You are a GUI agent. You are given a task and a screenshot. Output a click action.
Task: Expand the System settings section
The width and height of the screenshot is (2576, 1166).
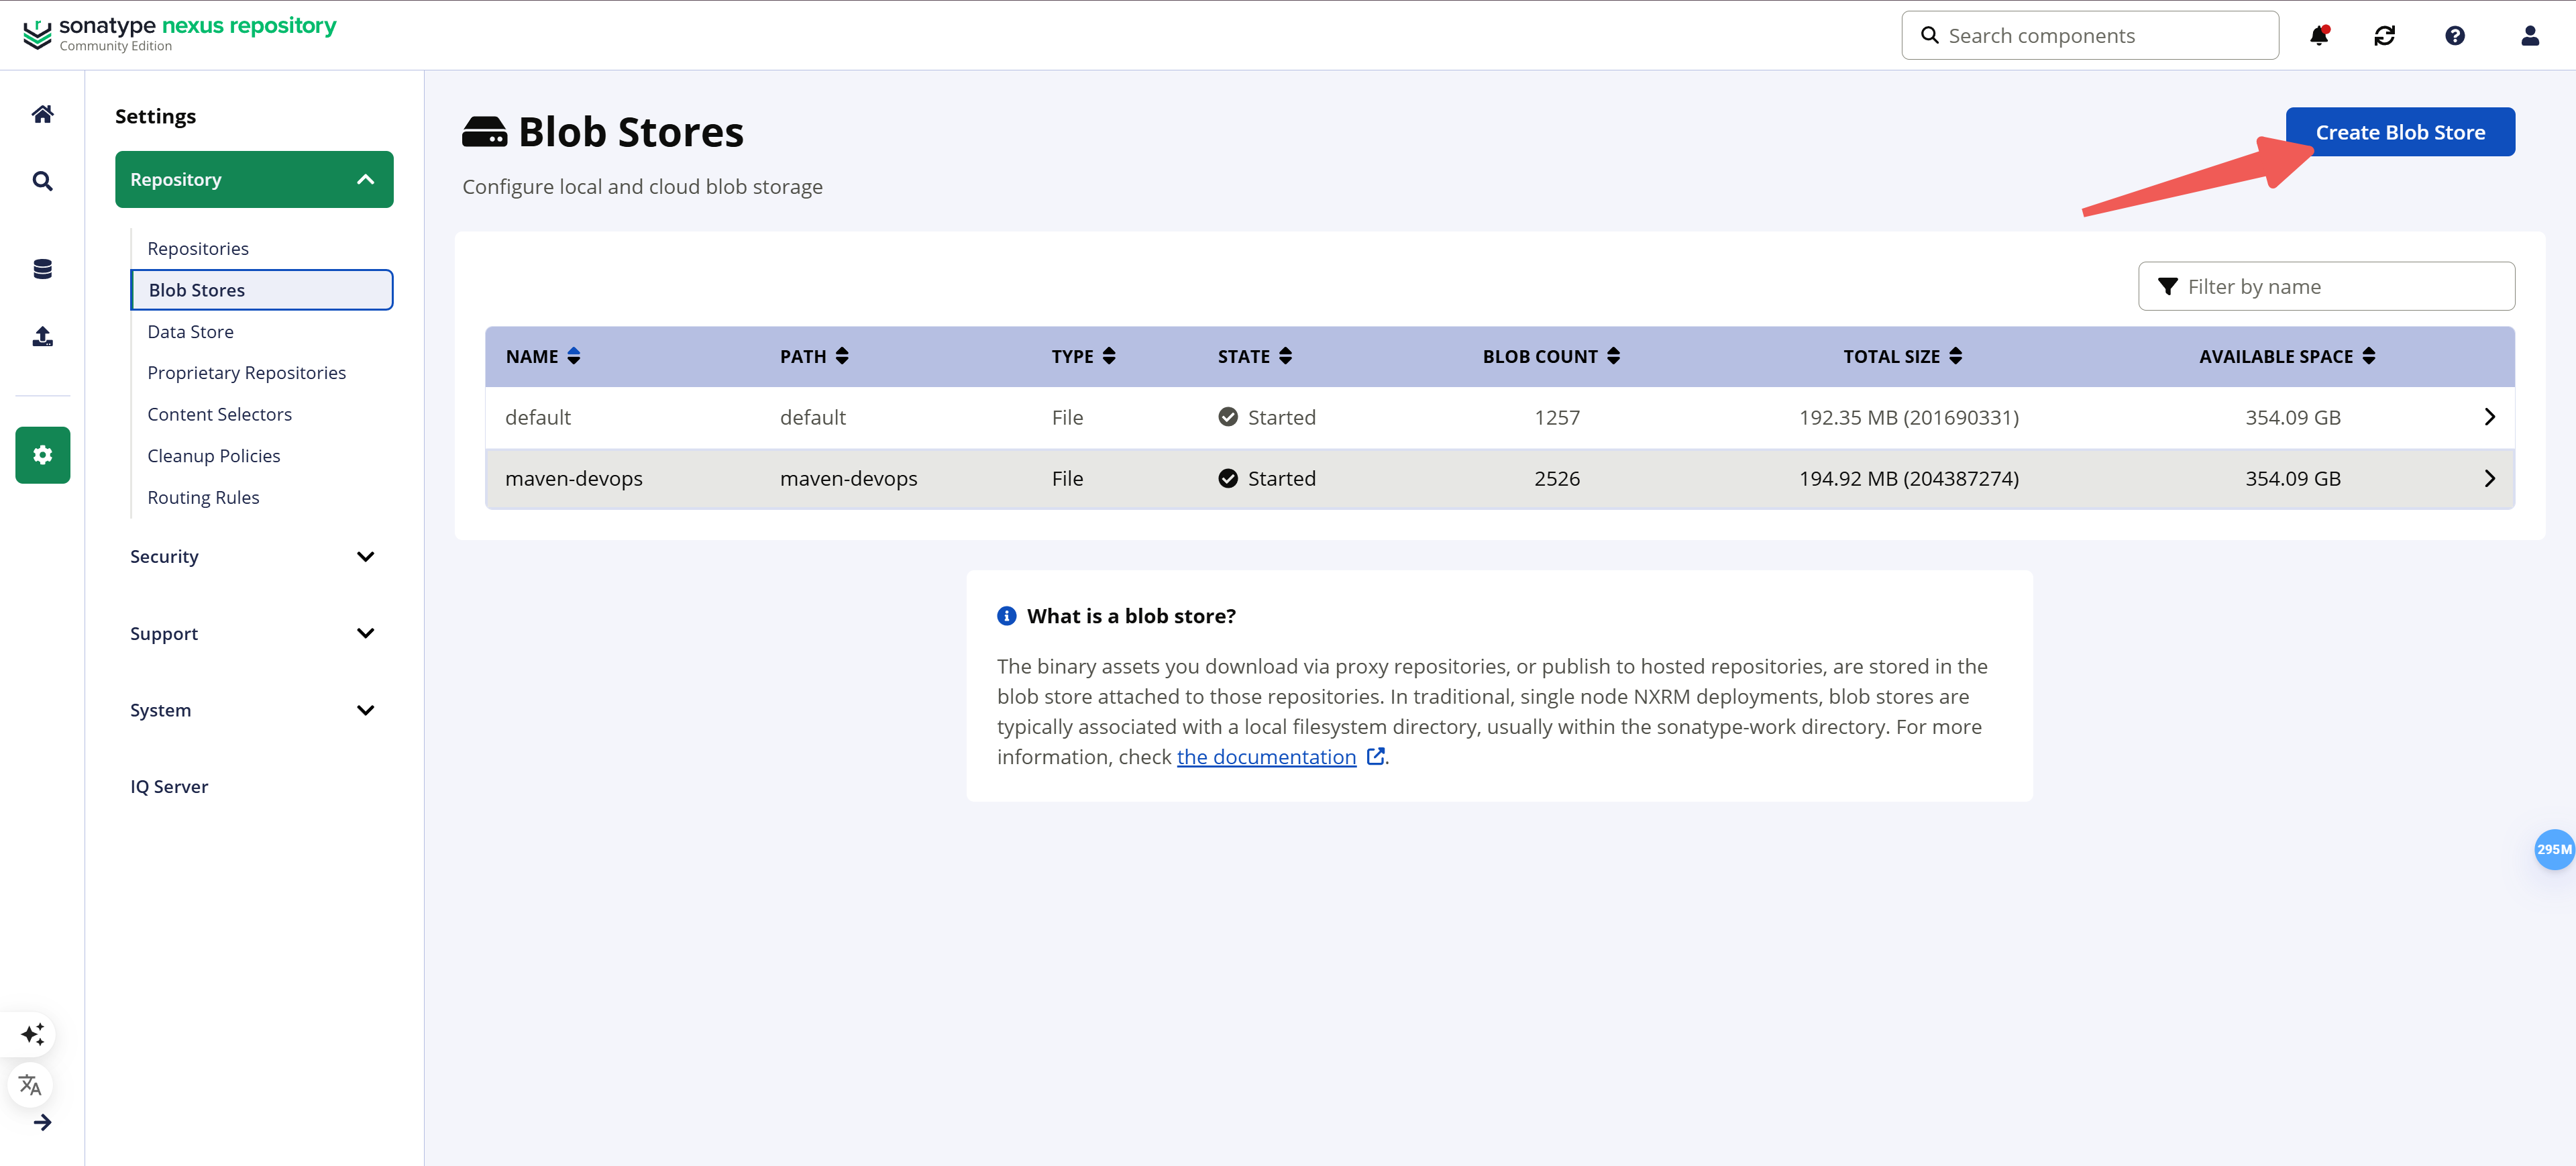coord(254,710)
